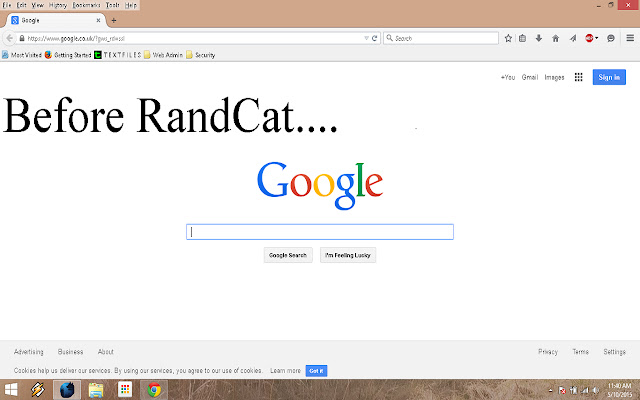
Task: Expand Adblock icon dropdown arrow
Action: [x=596, y=38]
